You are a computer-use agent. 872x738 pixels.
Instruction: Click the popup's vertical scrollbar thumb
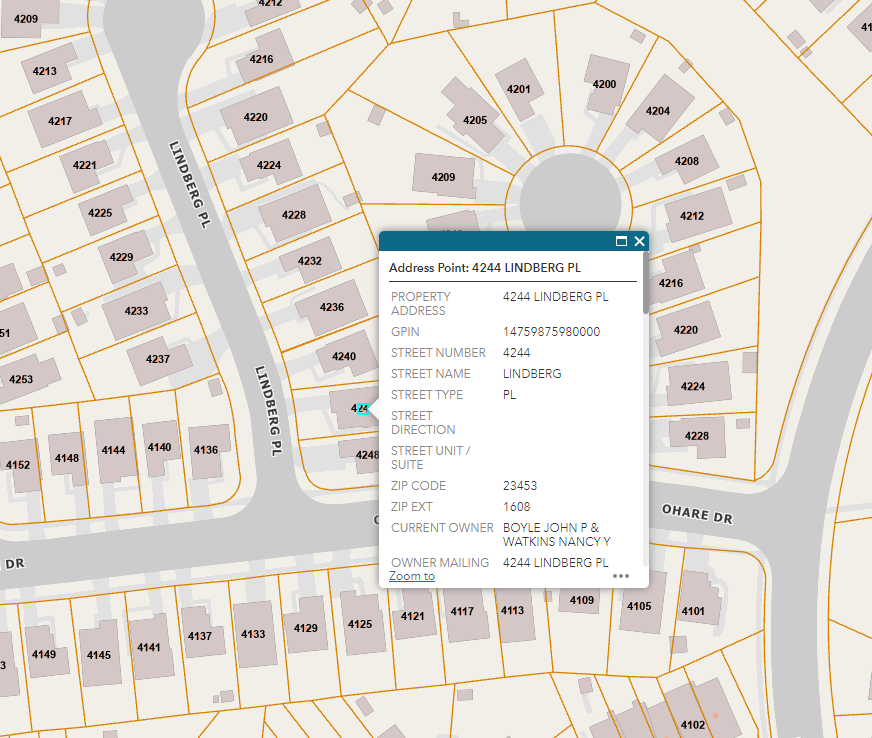645,283
